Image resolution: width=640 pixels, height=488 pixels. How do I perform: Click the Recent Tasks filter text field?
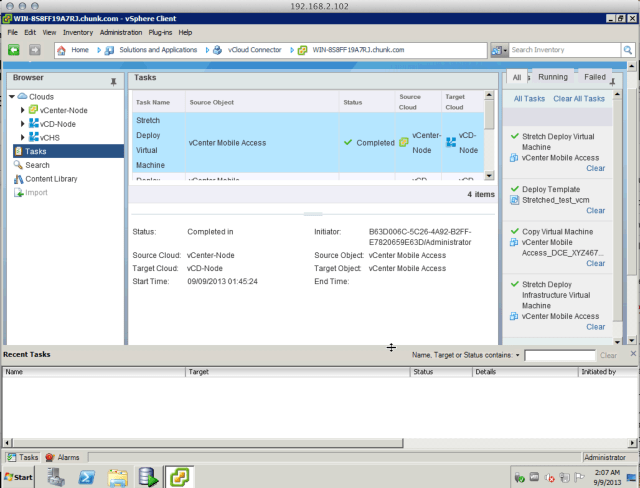tap(560, 355)
